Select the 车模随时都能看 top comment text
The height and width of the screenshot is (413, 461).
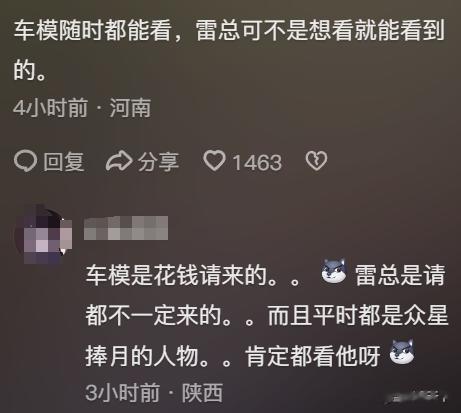tap(229, 50)
